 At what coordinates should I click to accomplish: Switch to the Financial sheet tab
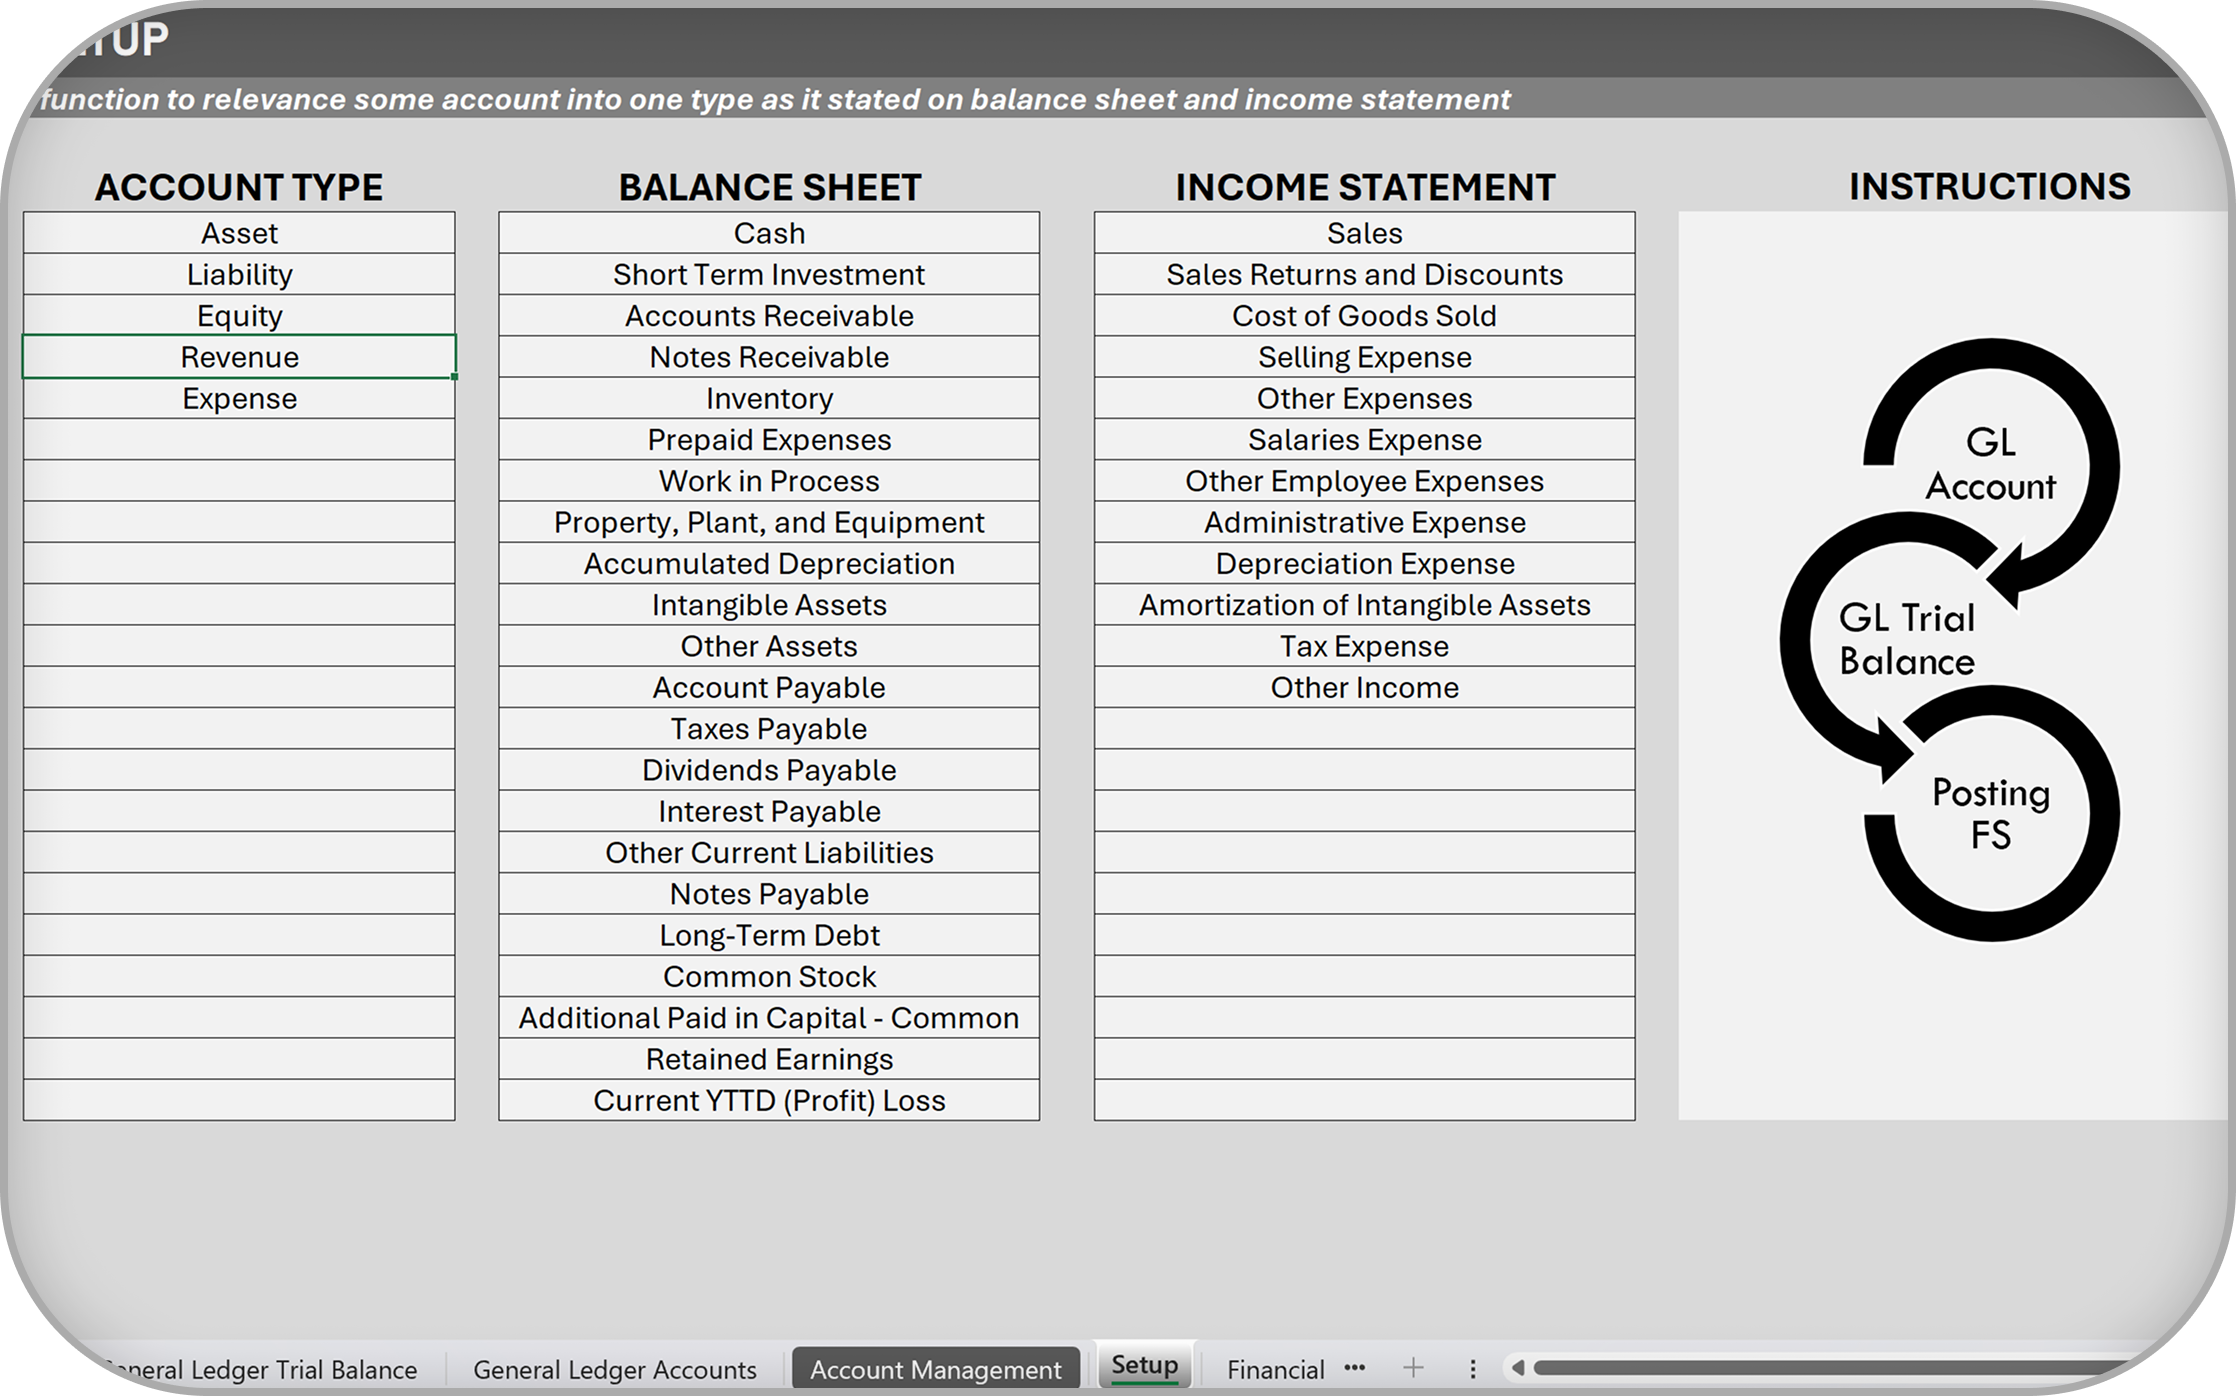pos(1275,1369)
